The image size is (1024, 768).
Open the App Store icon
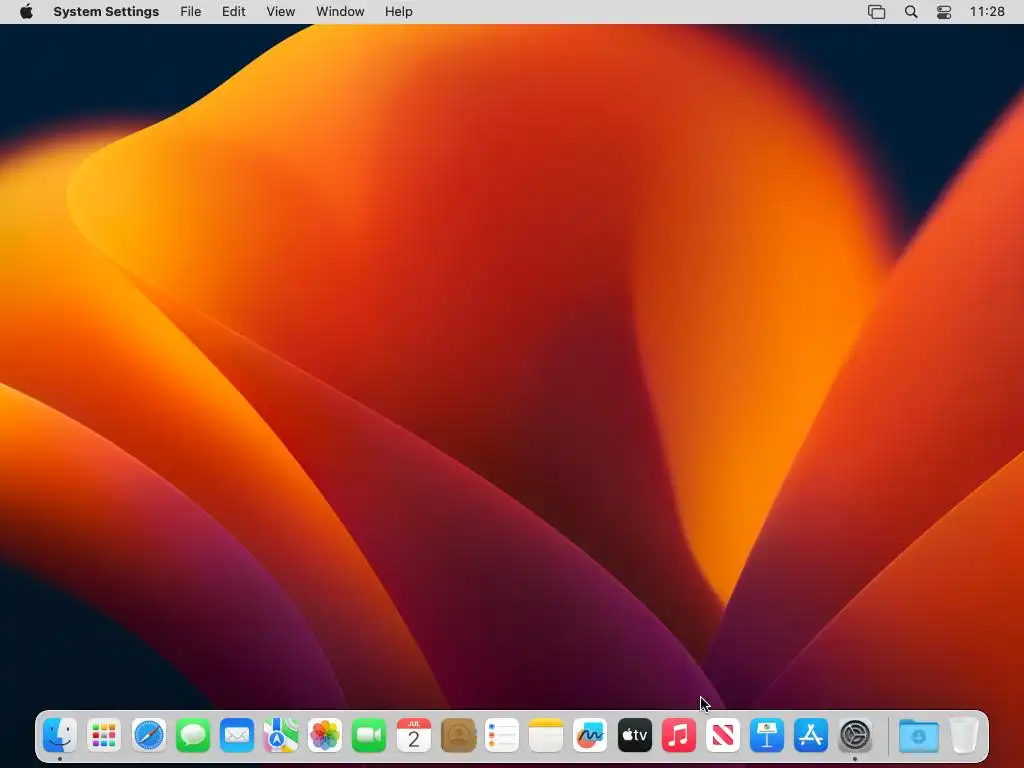[810, 735]
